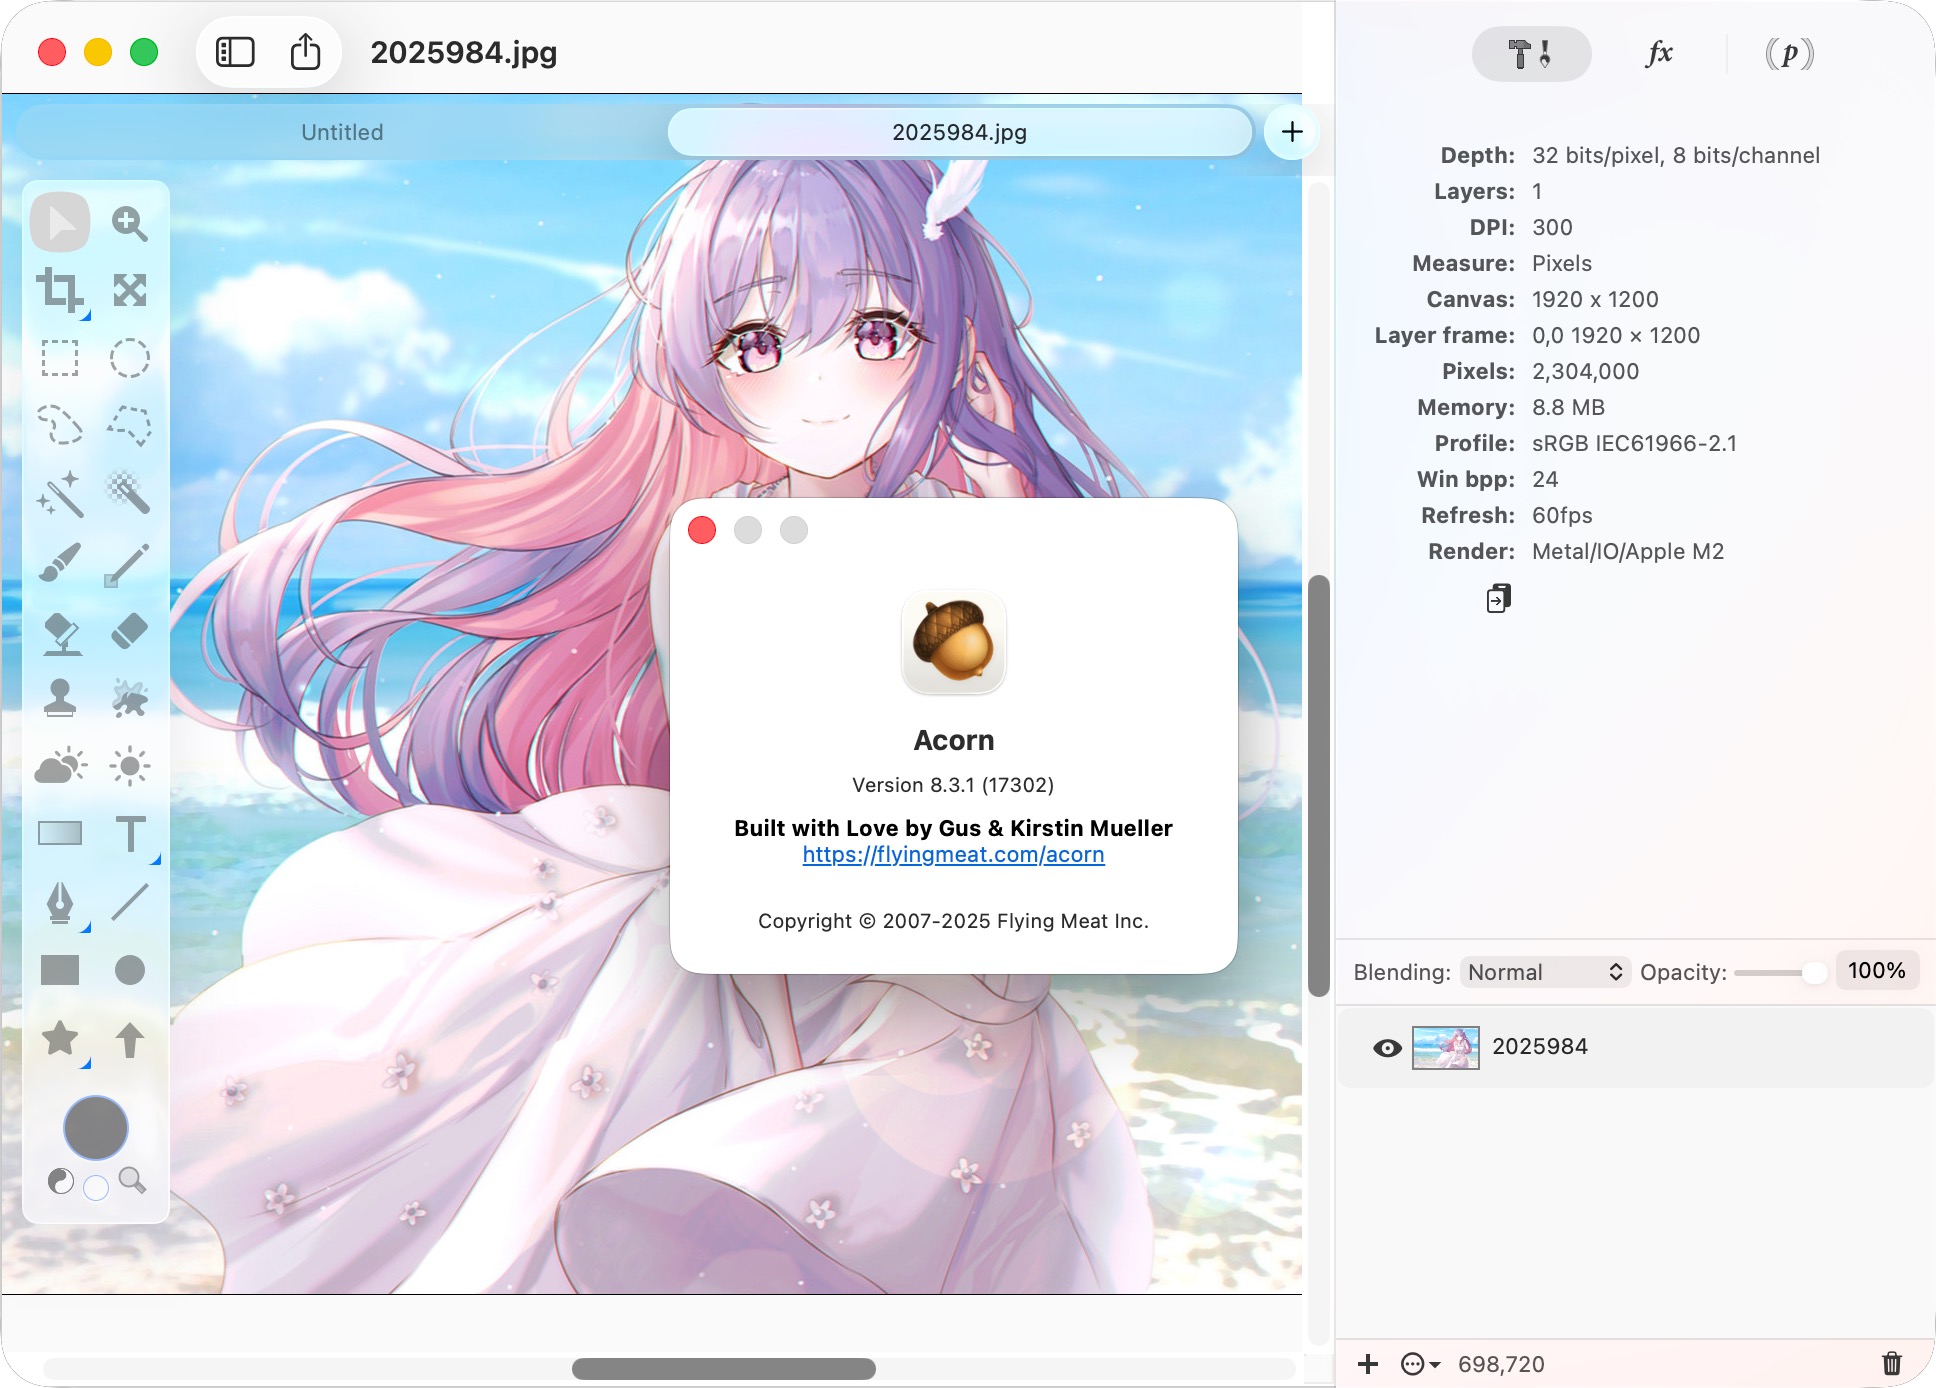
Task: Open the Share menu in title bar
Action: [x=305, y=52]
